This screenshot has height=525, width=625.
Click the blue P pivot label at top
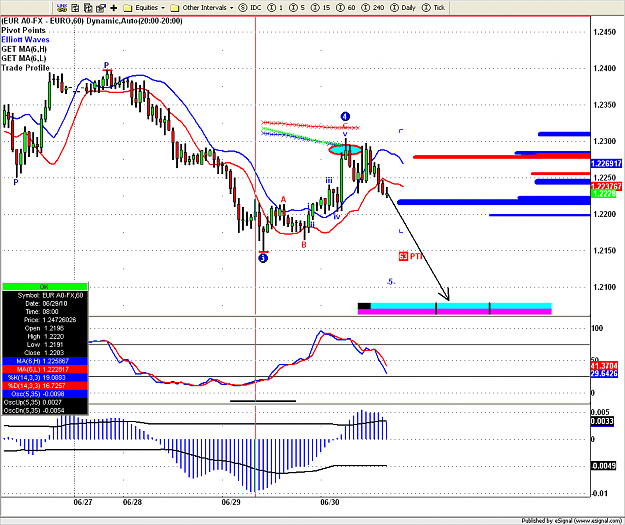(106, 65)
